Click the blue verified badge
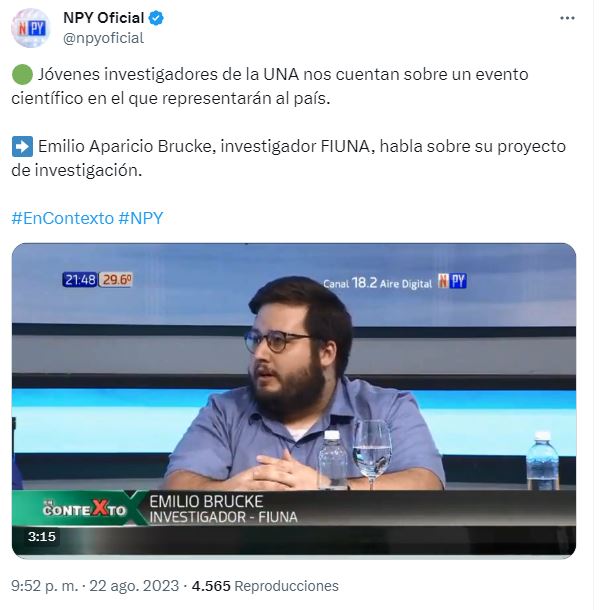The image size is (599, 610). coord(156,18)
